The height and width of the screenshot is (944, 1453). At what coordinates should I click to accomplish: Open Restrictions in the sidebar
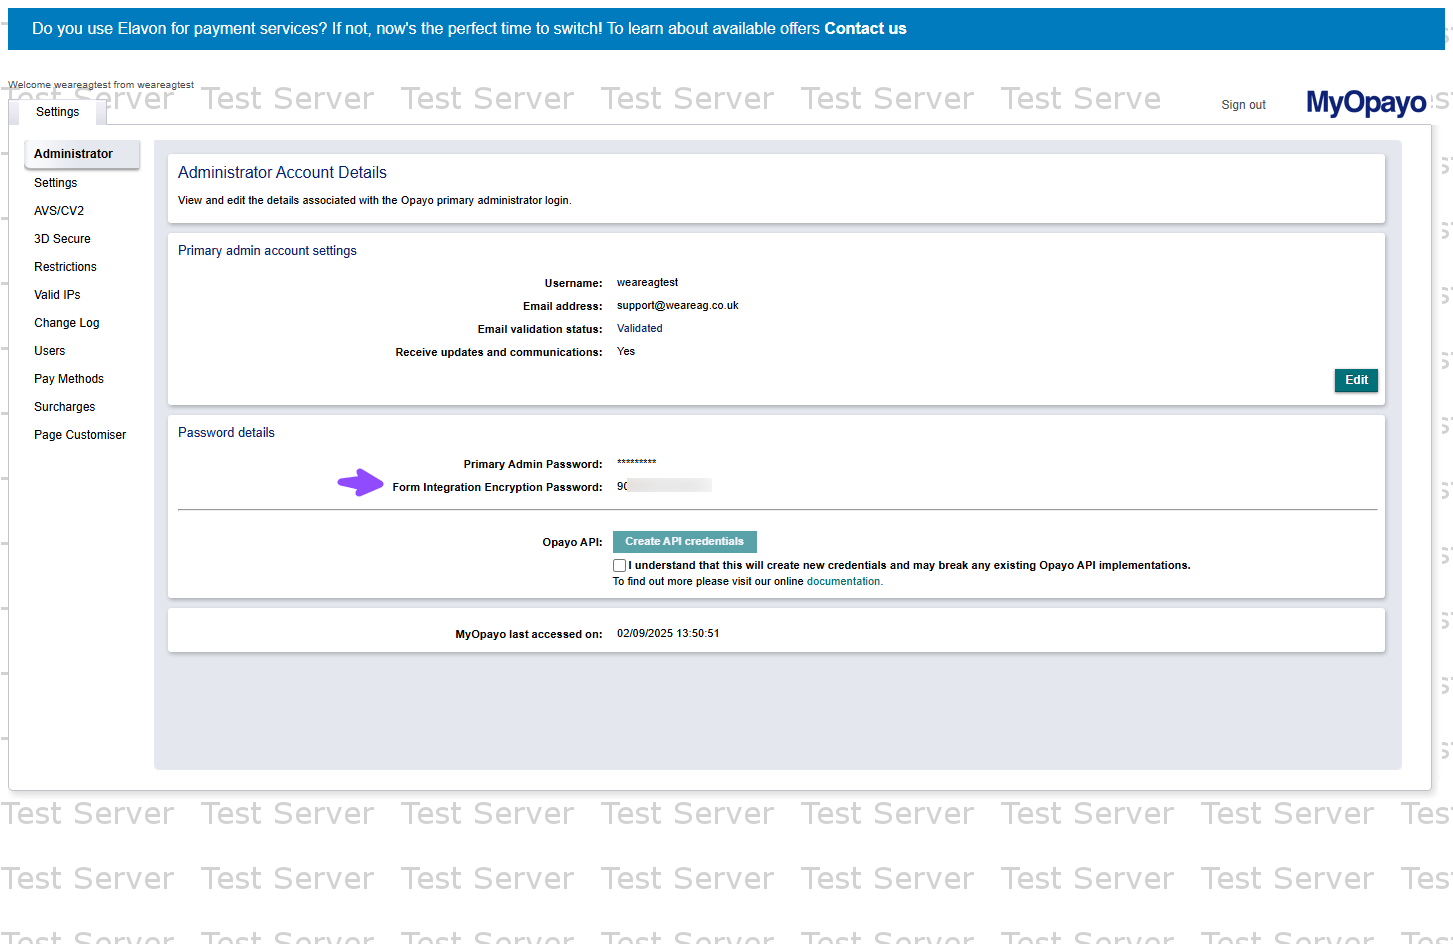click(65, 267)
